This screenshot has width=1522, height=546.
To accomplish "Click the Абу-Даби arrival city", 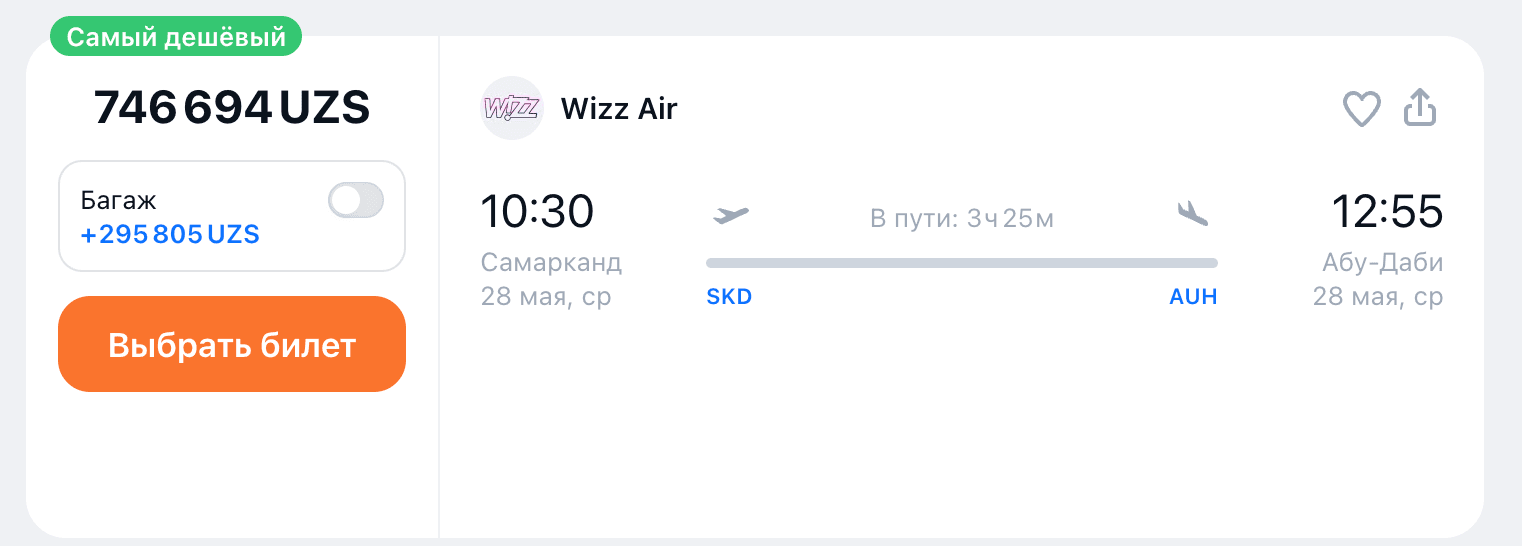I will [x=1383, y=263].
